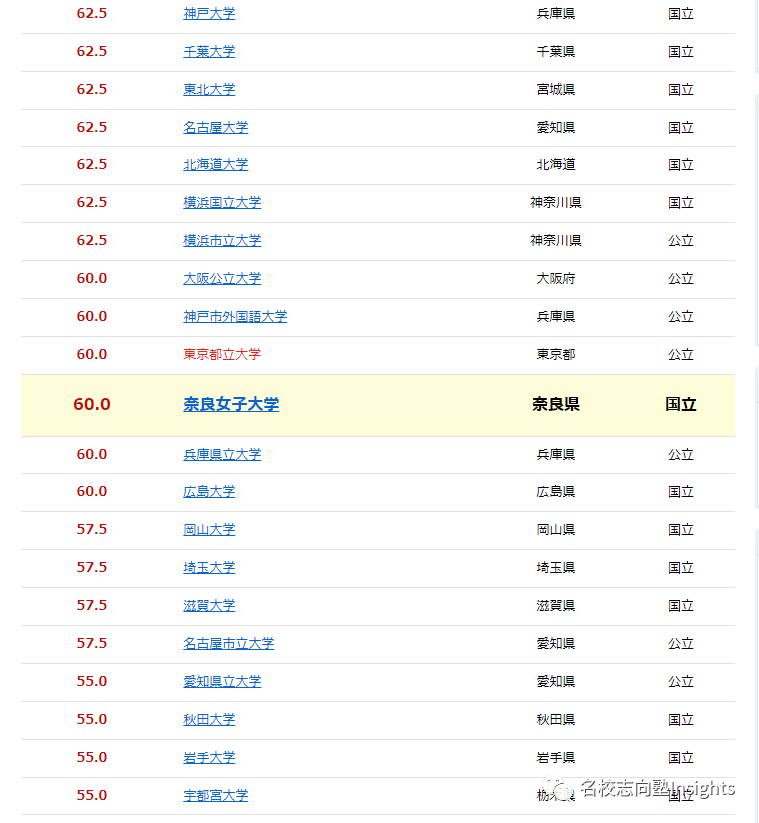Select 兵庫県 in the 神戸大学 row
Viewport: 759px width, 823px height.
pos(556,14)
